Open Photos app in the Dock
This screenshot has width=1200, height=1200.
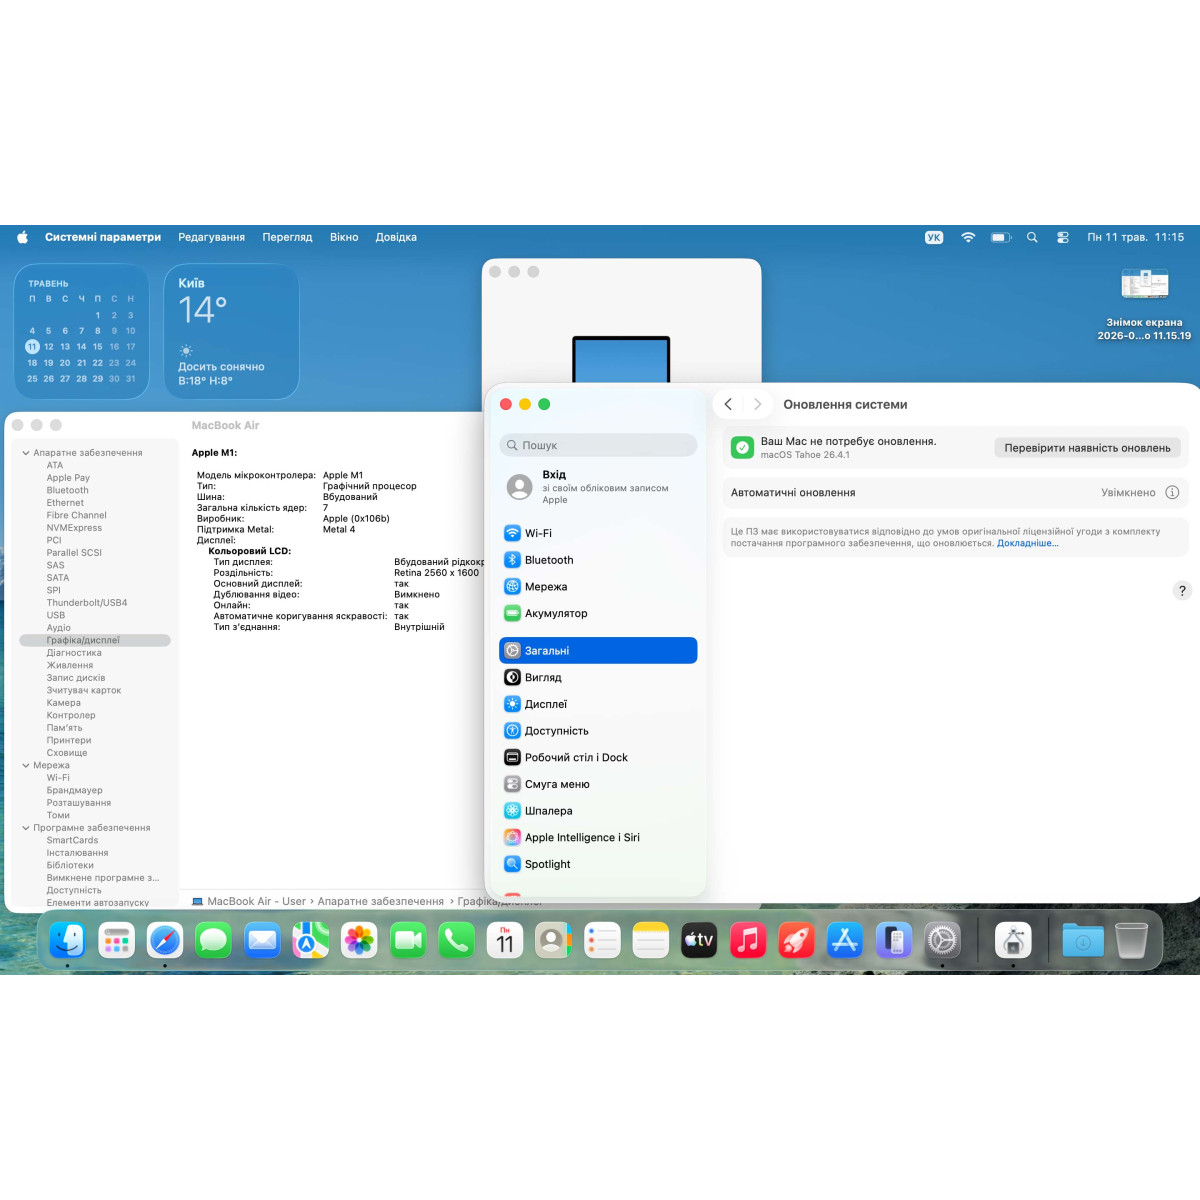[x=359, y=940]
